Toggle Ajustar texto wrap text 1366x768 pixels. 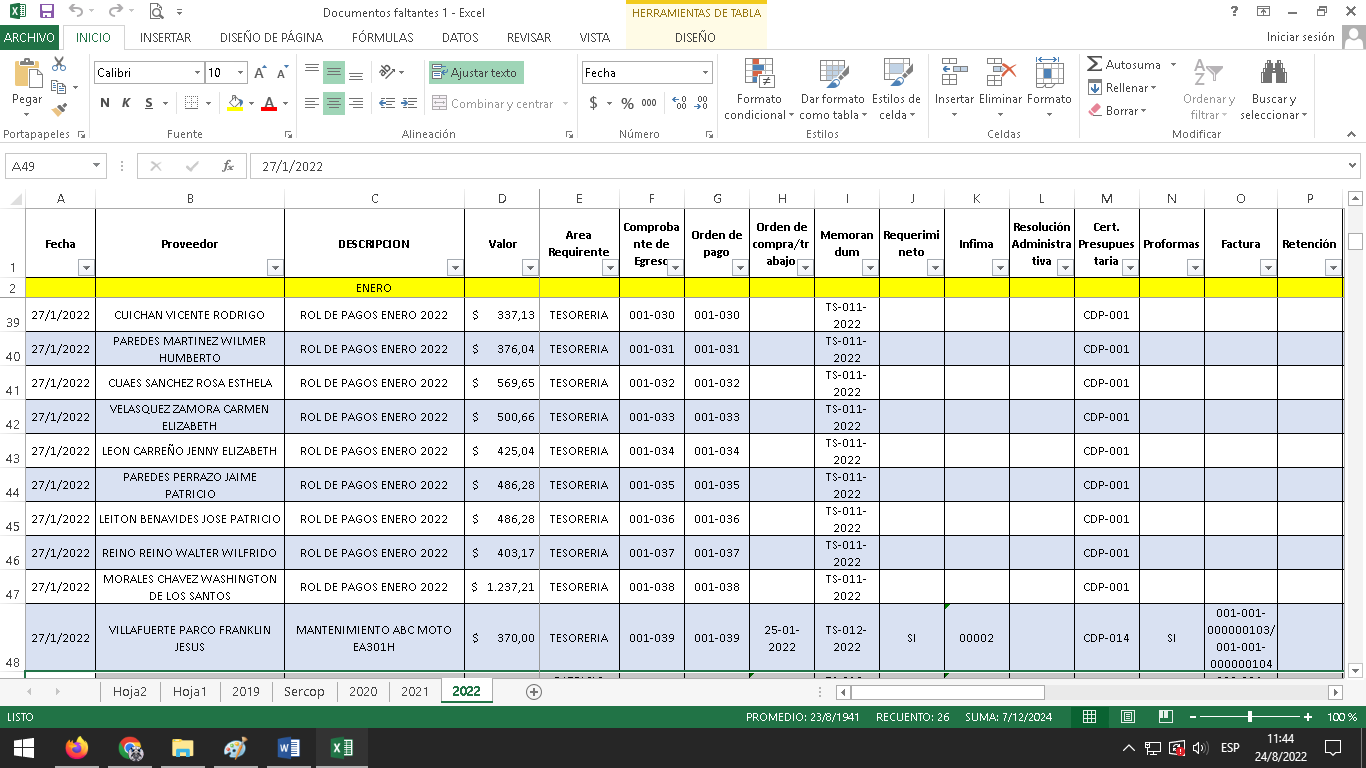pyautogui.click(x=476, y=73)
